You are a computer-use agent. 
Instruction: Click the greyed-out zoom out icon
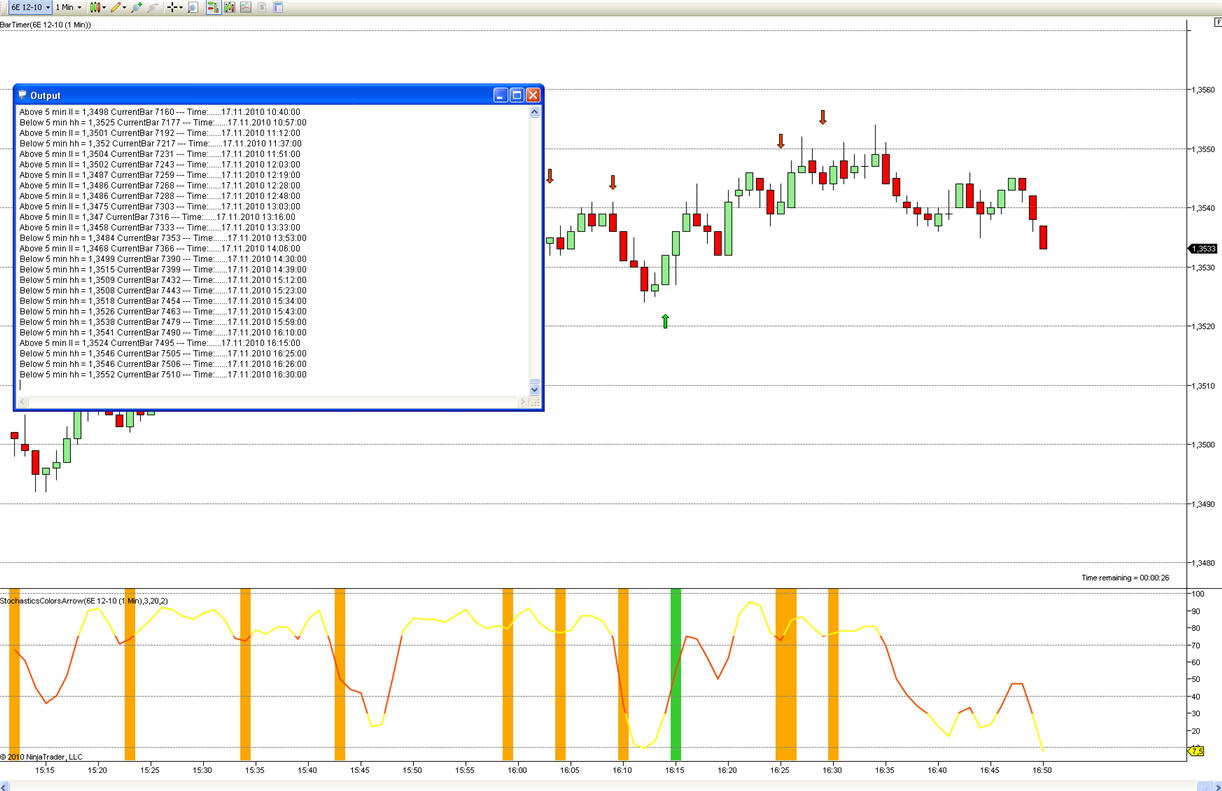[152, 7]
